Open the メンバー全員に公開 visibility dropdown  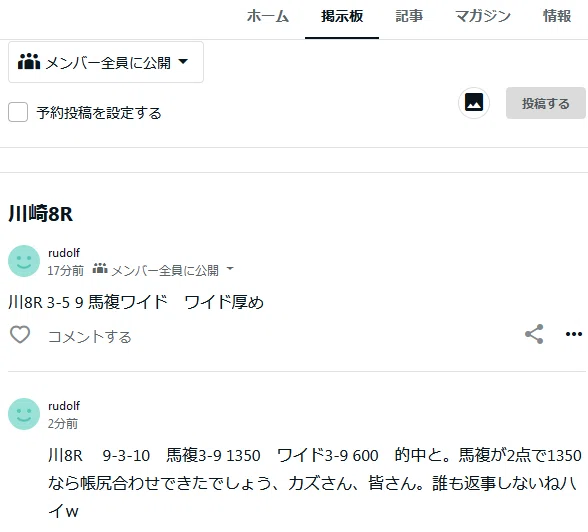click(x=106, y=62)
